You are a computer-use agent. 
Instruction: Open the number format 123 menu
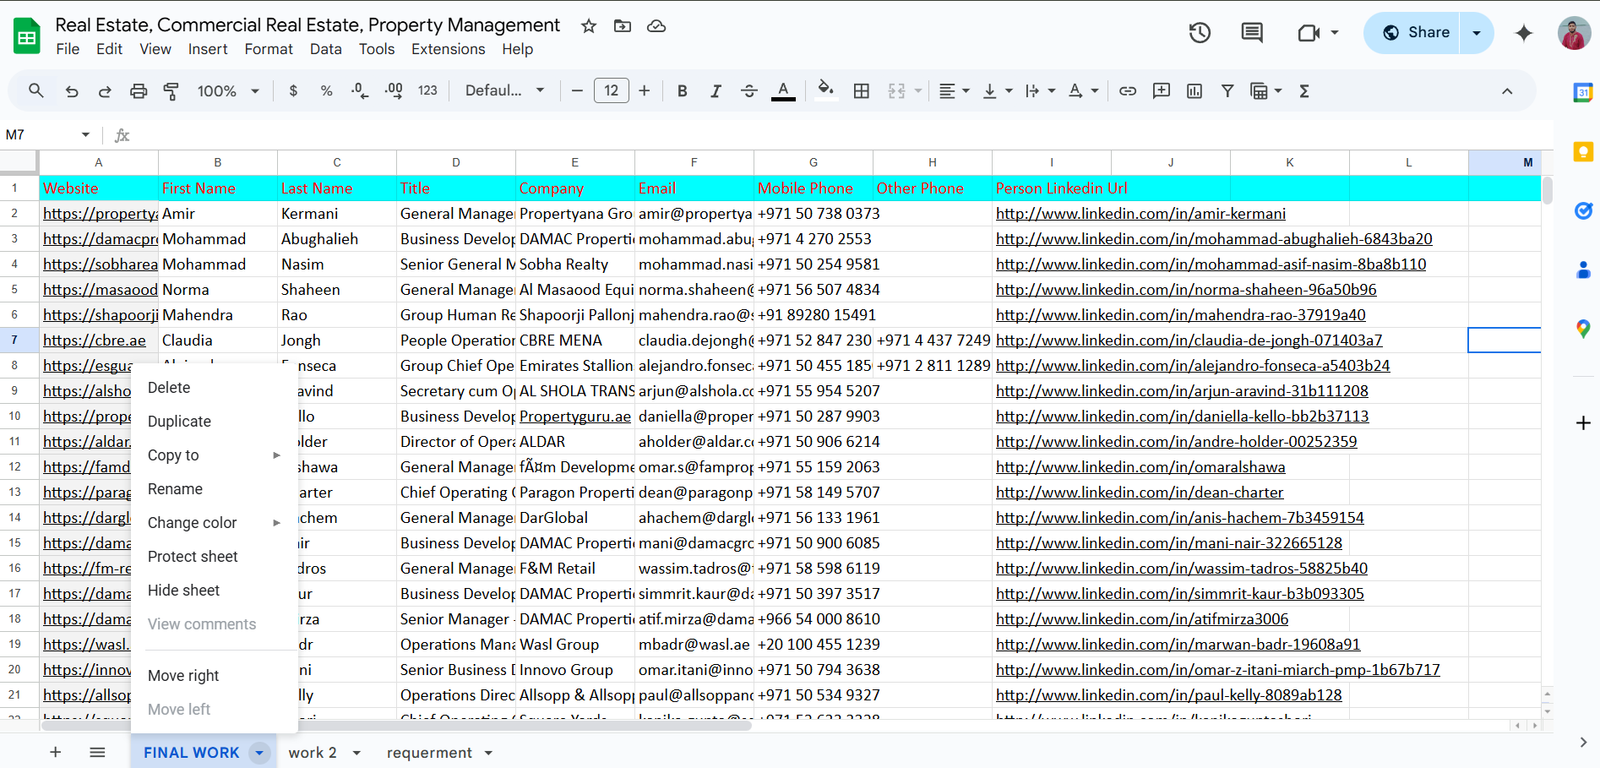click(428, 91)
